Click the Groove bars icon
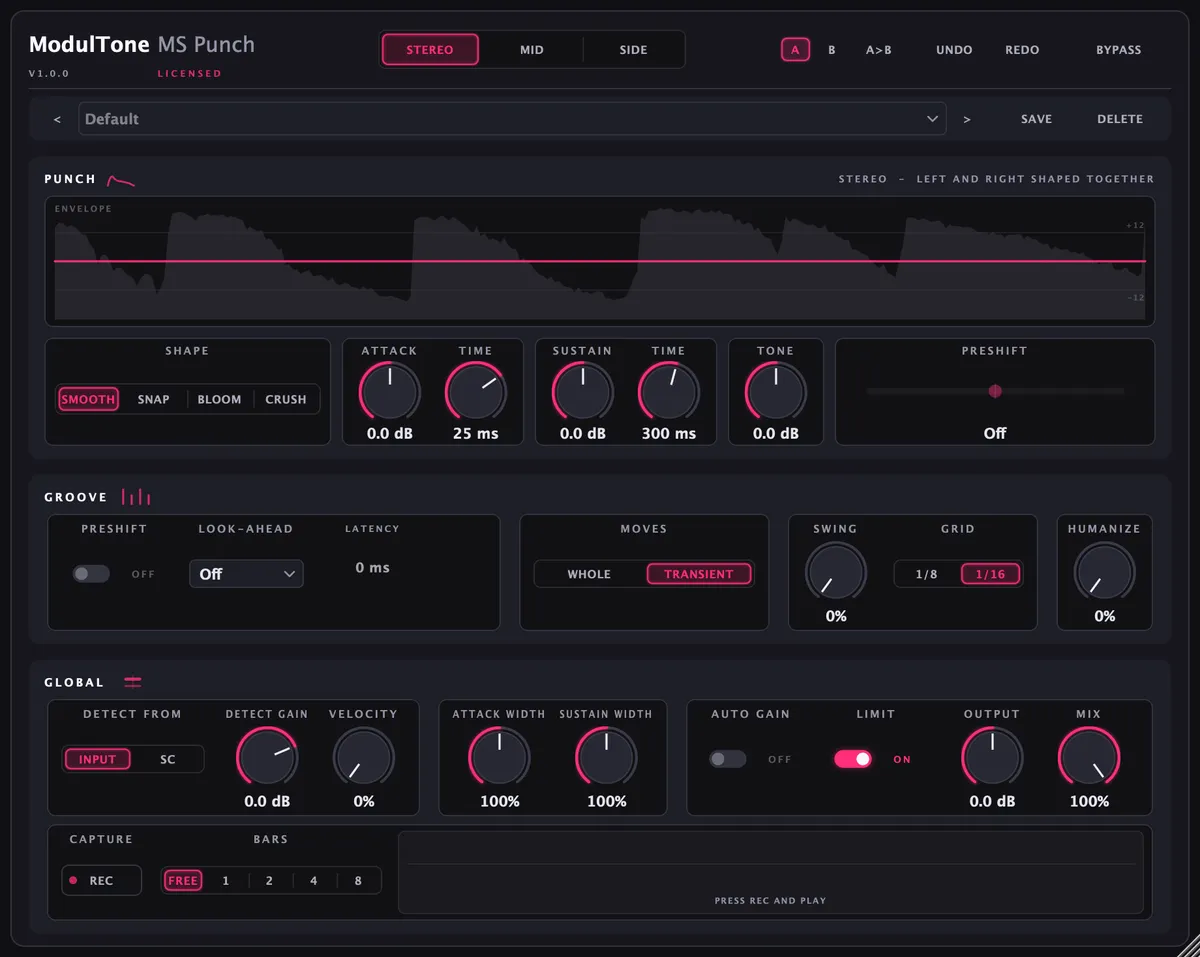 click(x=136, y=497)
